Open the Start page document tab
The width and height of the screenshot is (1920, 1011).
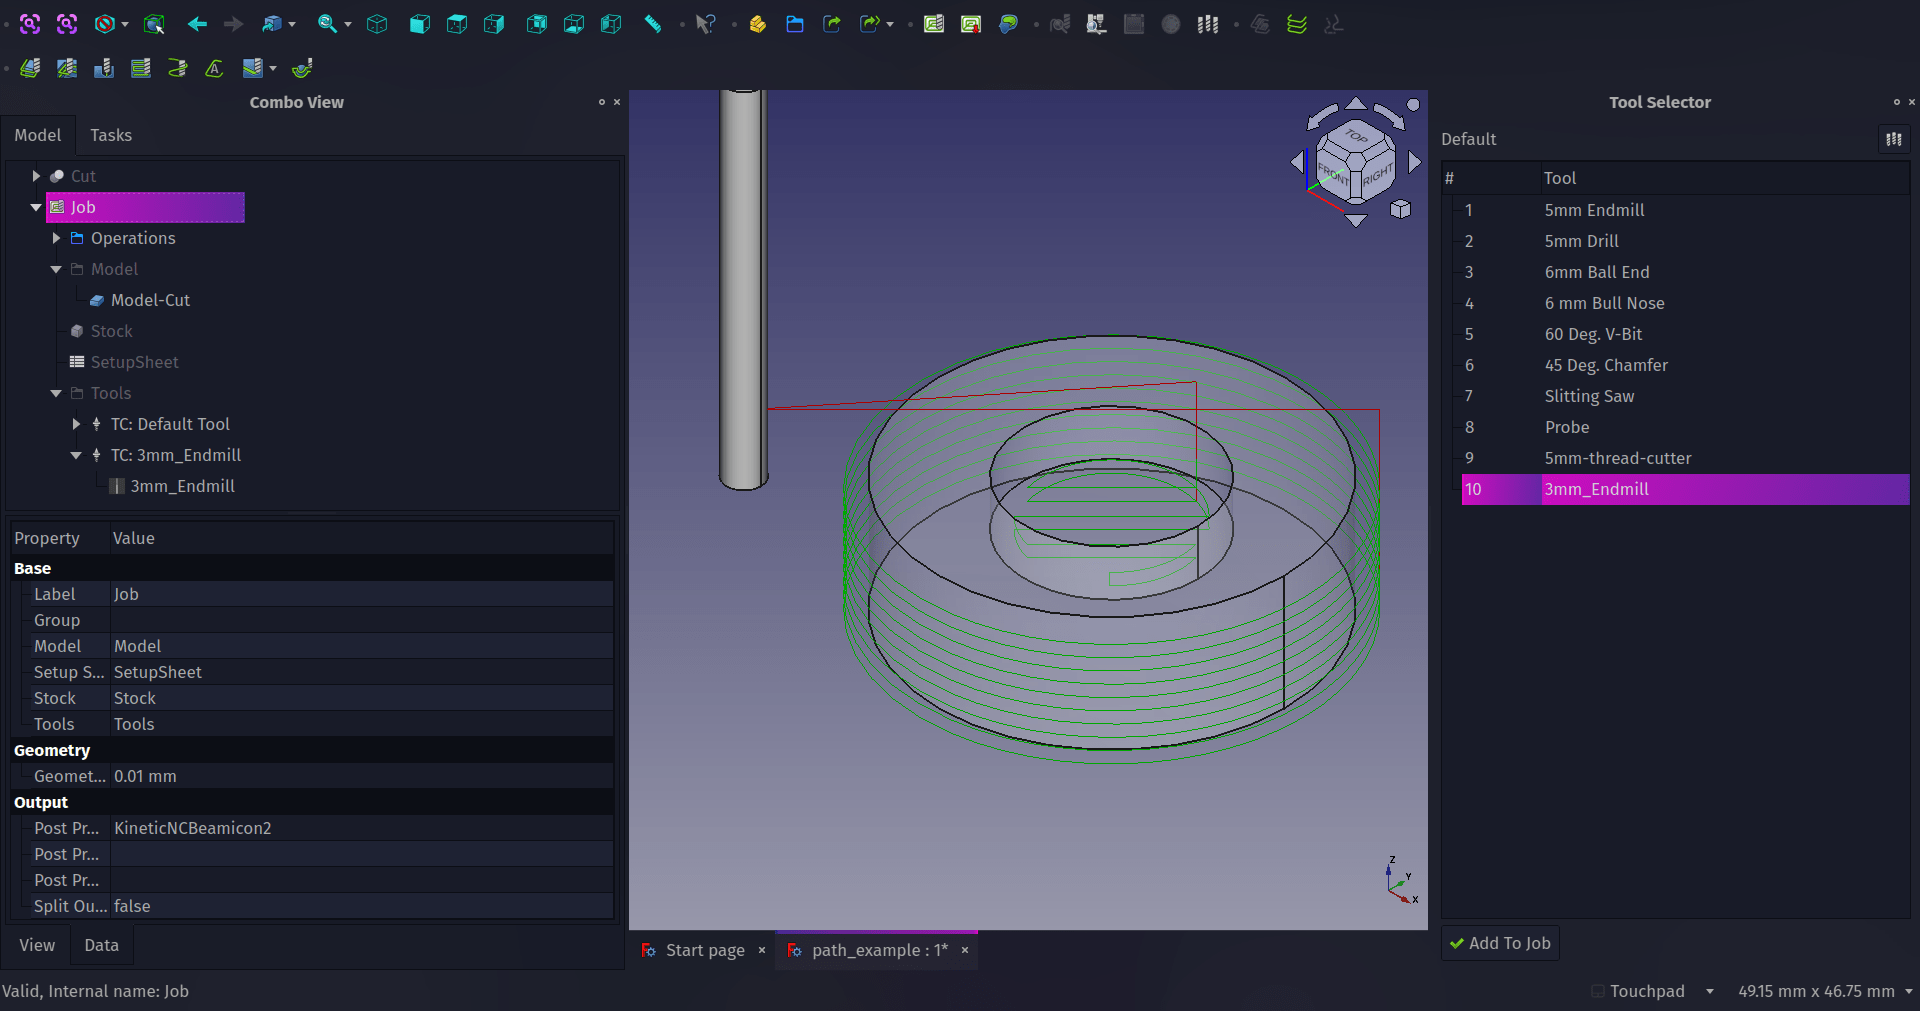(x=704, y=950)
